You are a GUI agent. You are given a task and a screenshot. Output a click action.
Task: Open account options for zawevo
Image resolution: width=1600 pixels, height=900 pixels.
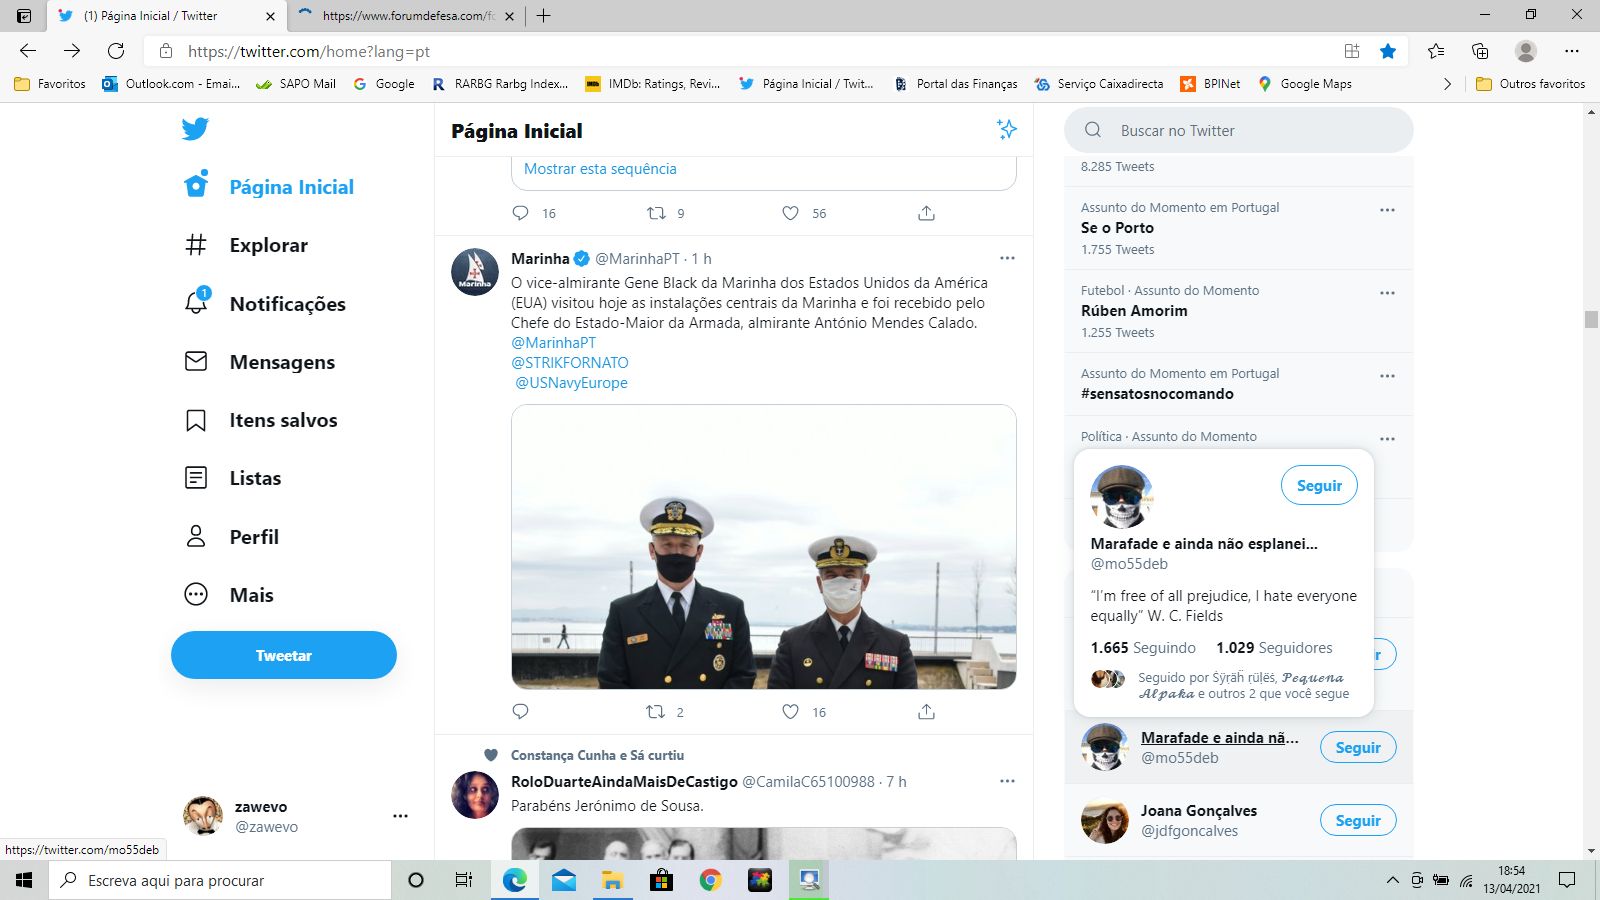tap(400, 816)
